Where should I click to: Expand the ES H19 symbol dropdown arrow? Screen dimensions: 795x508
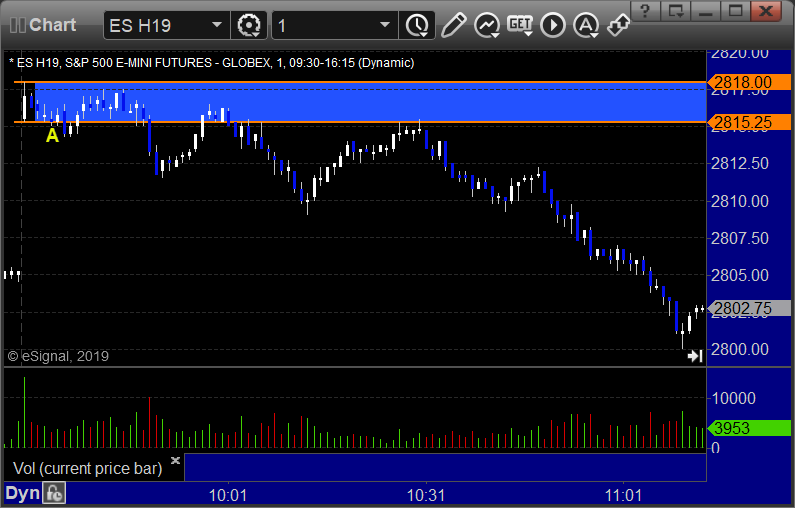point(217,25)
